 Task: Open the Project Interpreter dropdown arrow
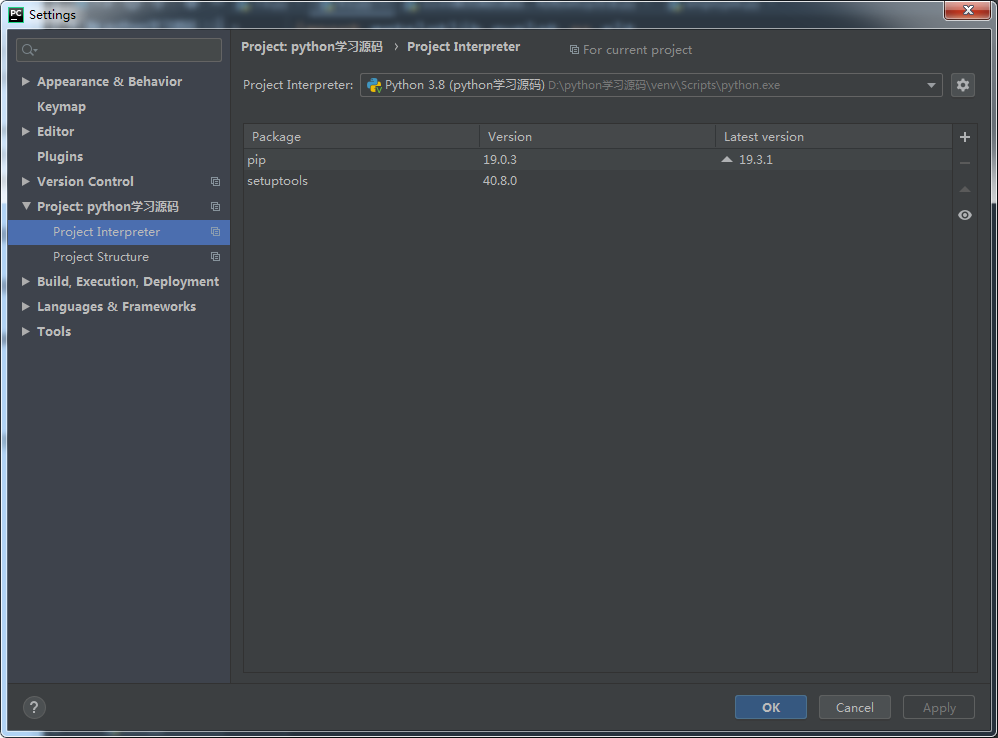coord(931,85)
